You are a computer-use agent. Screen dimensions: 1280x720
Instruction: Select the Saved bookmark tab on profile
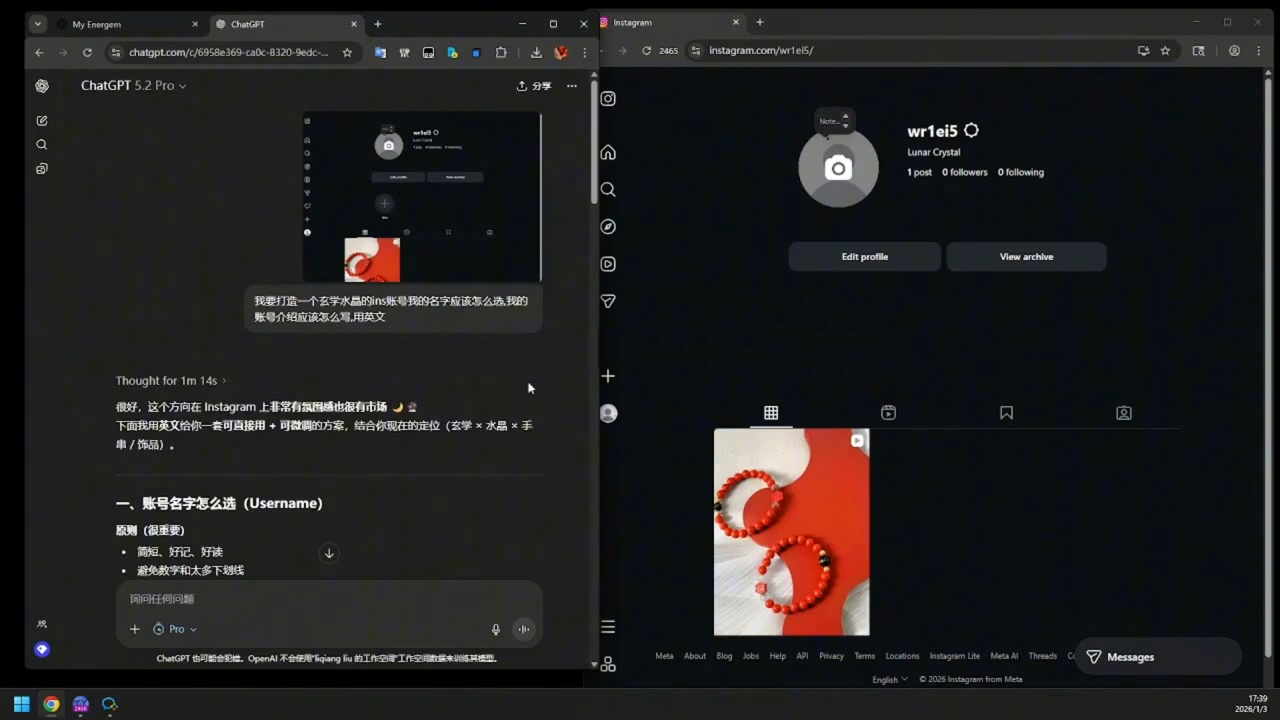[x=1006, y=412]
